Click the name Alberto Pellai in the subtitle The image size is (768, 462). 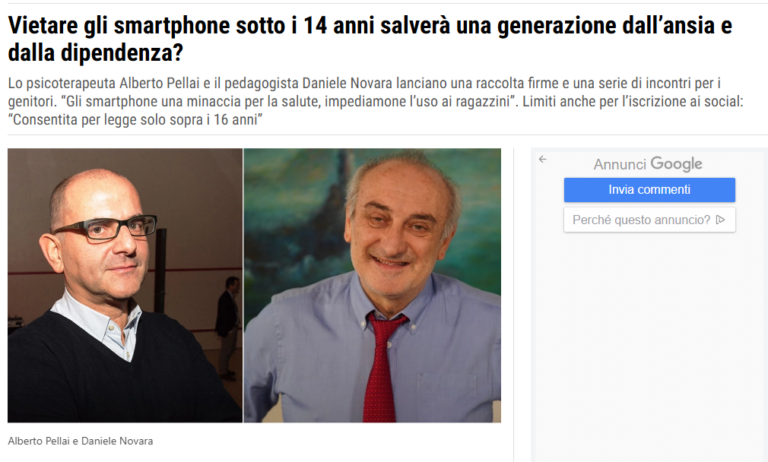pyautogui.click(x=159, y=83)
